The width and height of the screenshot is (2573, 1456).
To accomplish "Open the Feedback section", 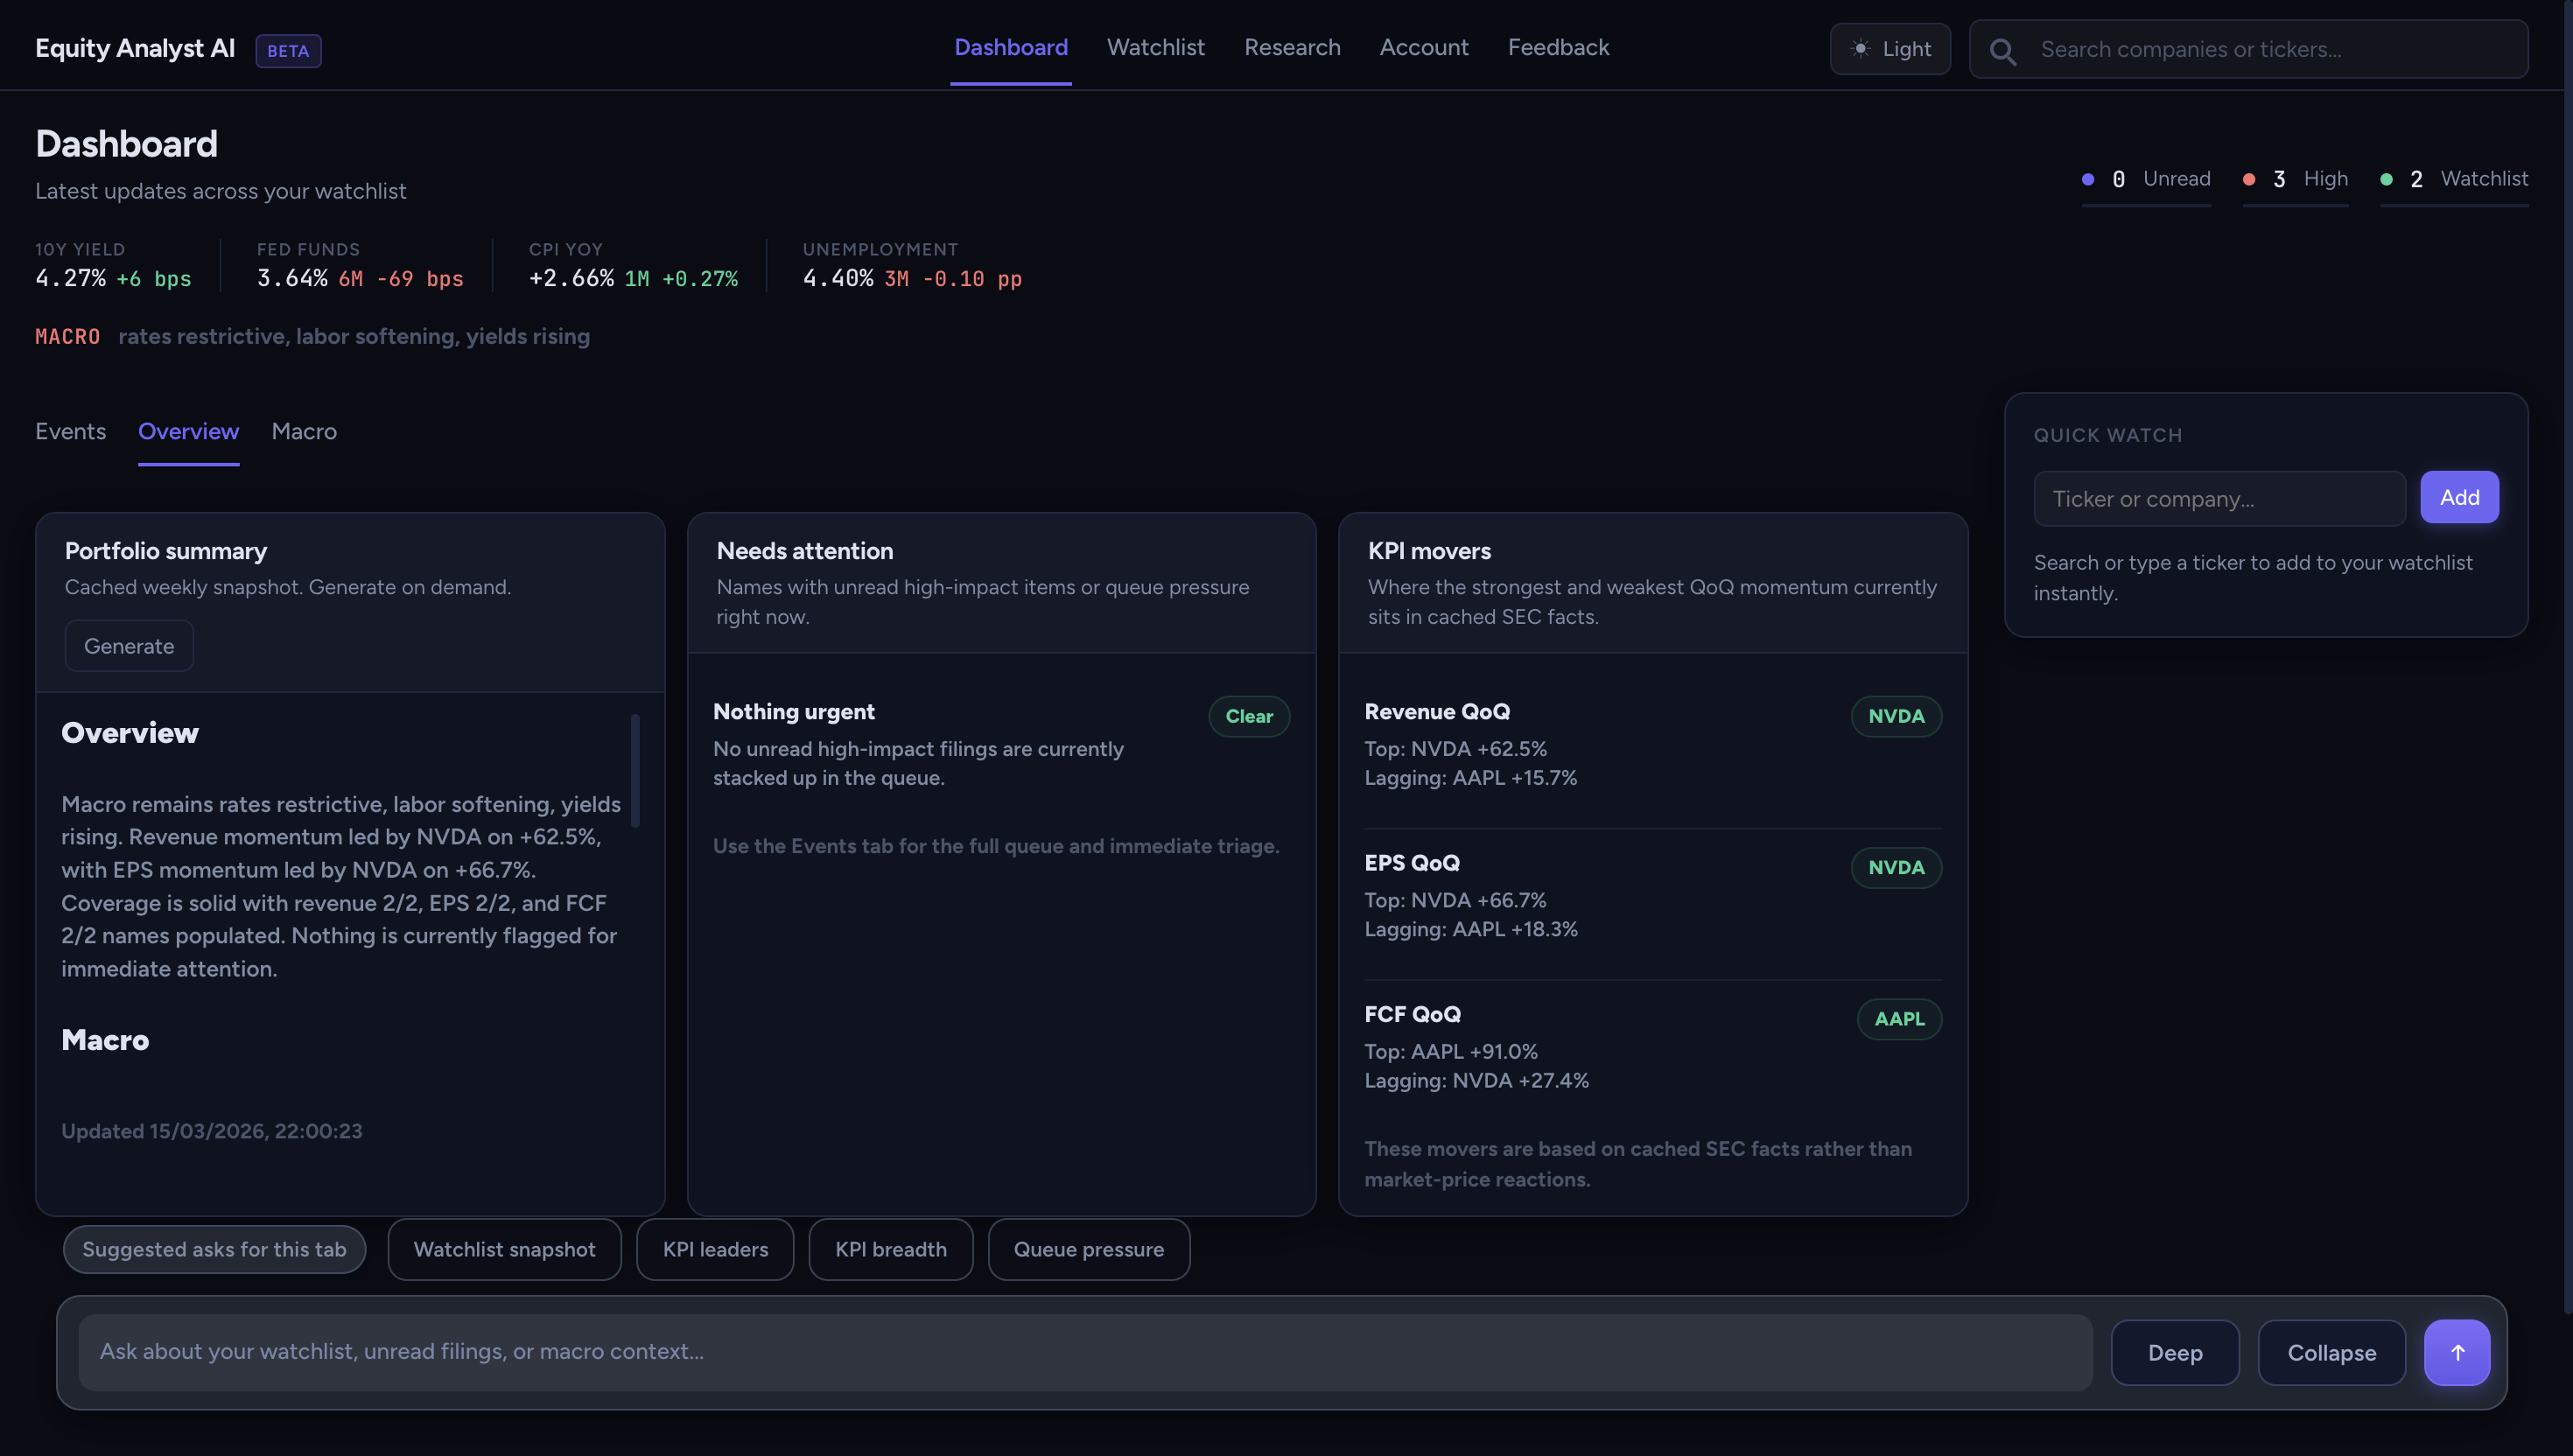I will [x=1558, y=47].
